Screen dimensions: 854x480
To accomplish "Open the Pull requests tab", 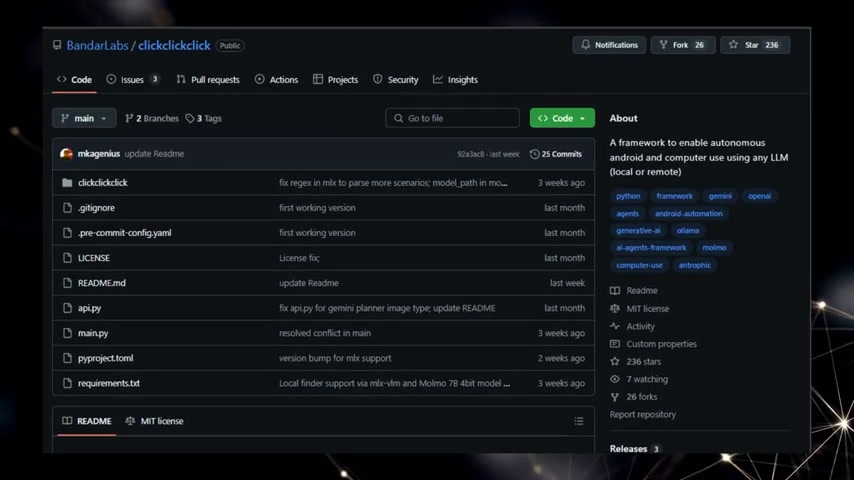I will click(208, 80).
